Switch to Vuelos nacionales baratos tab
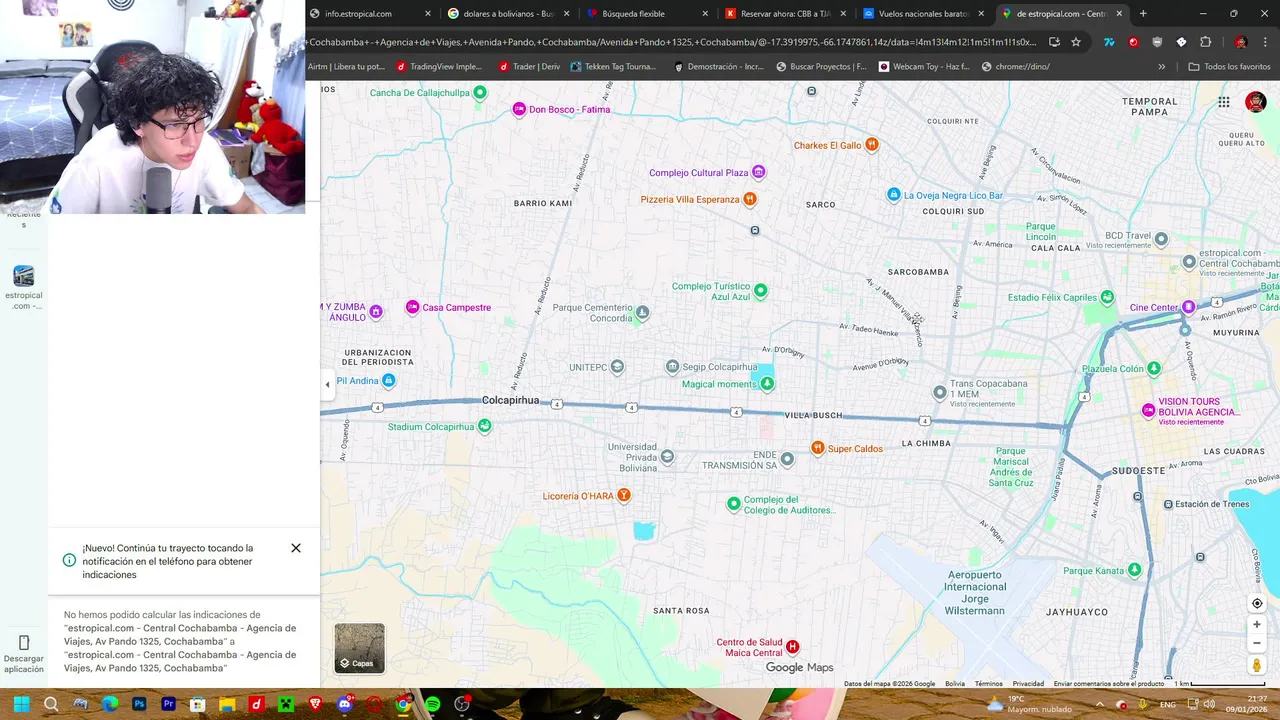The width and height of the screenshot is (1280, 720). click(x=923, y=14)
